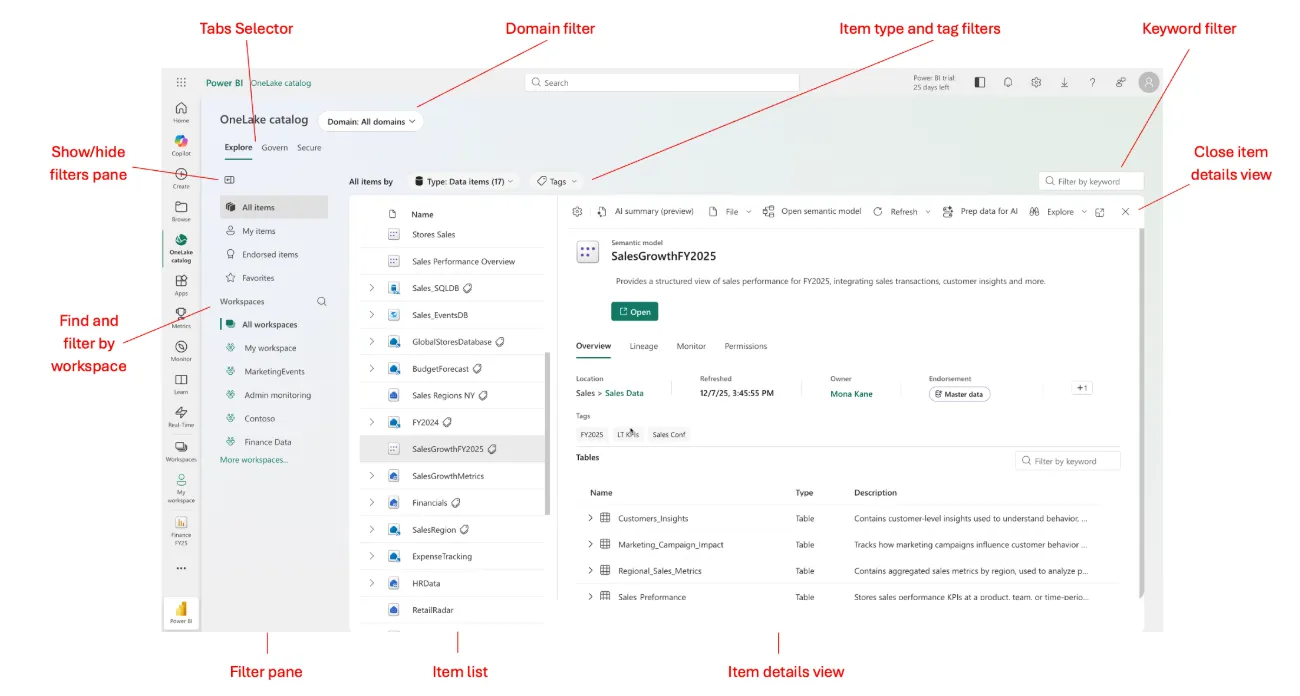
Task: Expand the Sales_SQLDB item row
Action: (x=371, y=288)
